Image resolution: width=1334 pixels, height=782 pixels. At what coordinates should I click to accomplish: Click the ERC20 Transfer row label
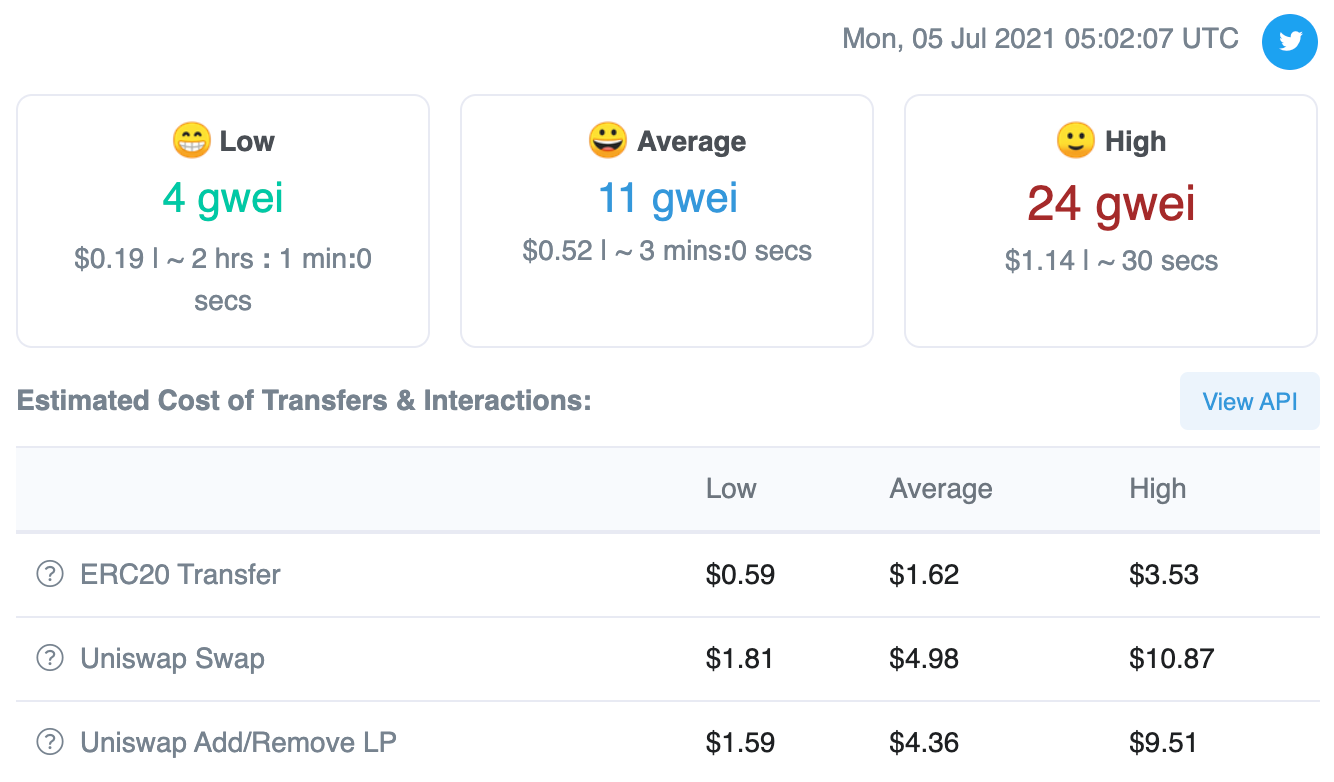(181, 575)
